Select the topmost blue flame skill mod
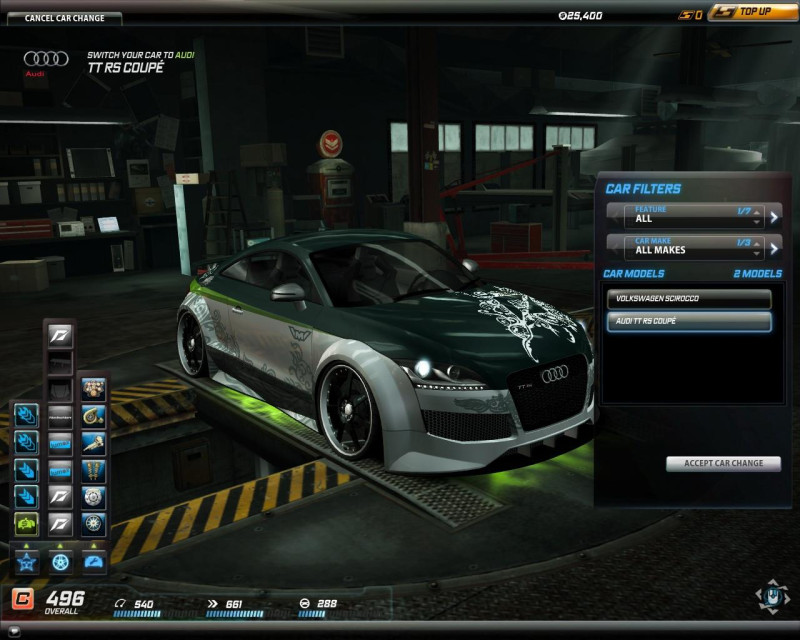Screen dimensions: 800x640 click(27, 415)
